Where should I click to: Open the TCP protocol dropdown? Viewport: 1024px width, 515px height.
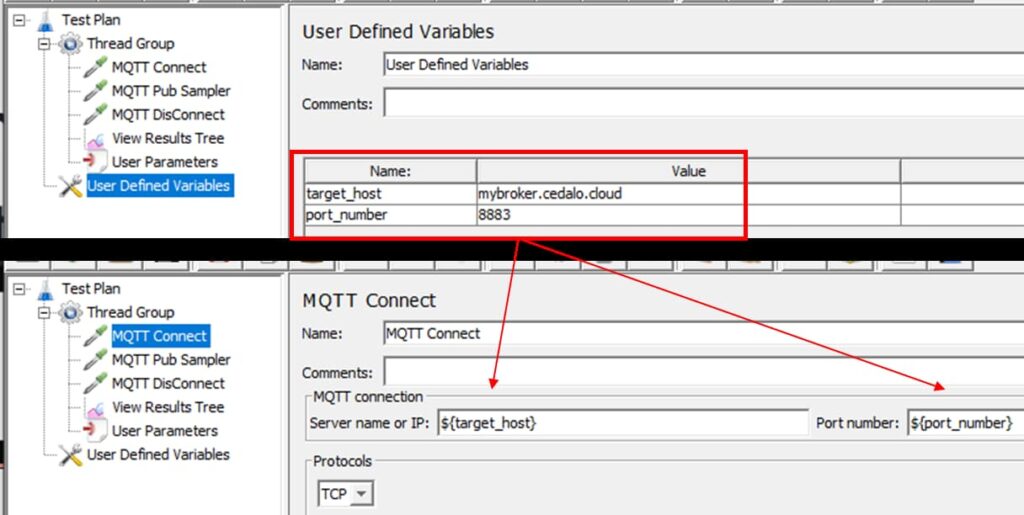361,494
